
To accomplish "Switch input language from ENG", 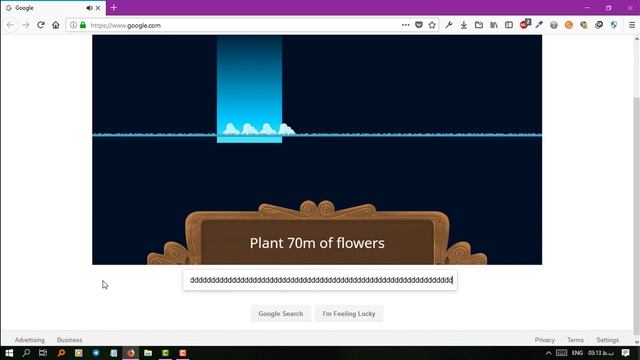I will click(x=577, y=353).
